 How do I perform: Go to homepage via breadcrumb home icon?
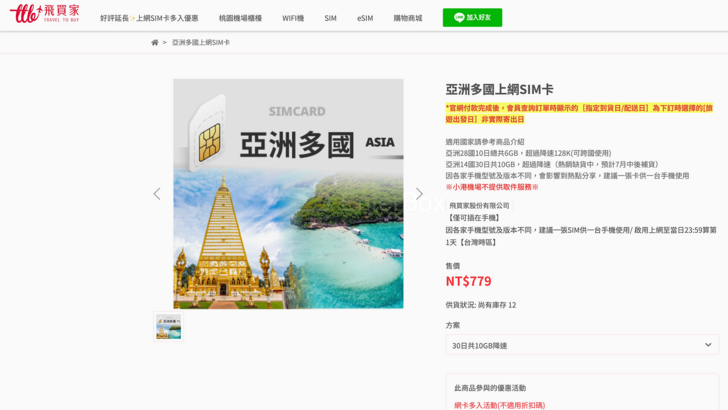coord(155,42)
